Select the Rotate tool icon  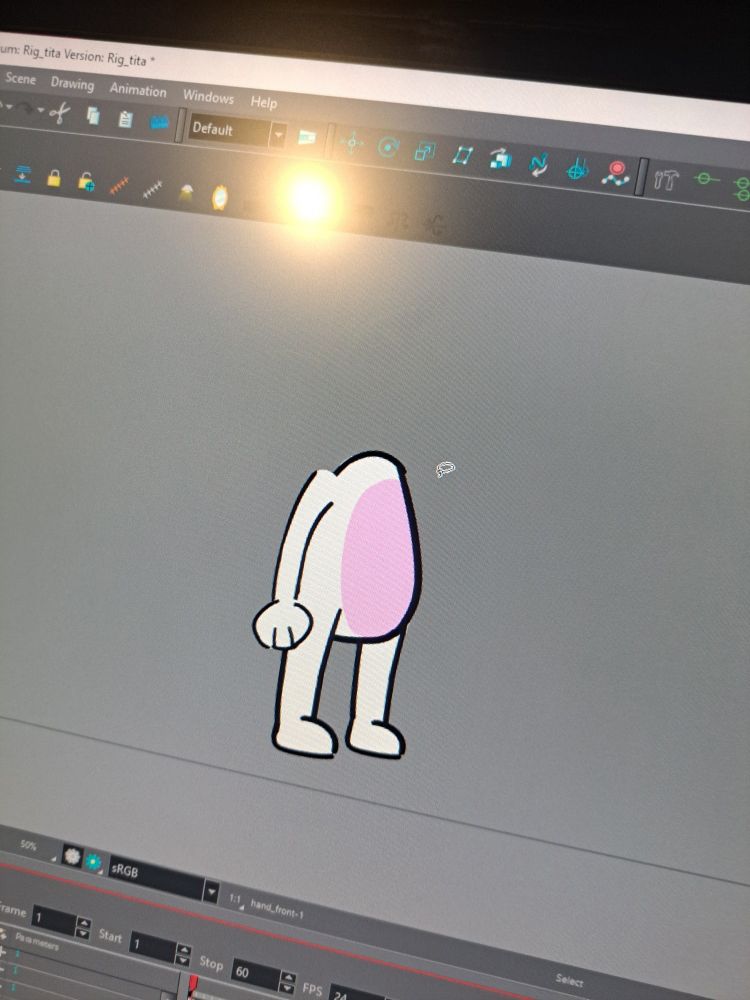pyautogui.click(x=388, y=147)
